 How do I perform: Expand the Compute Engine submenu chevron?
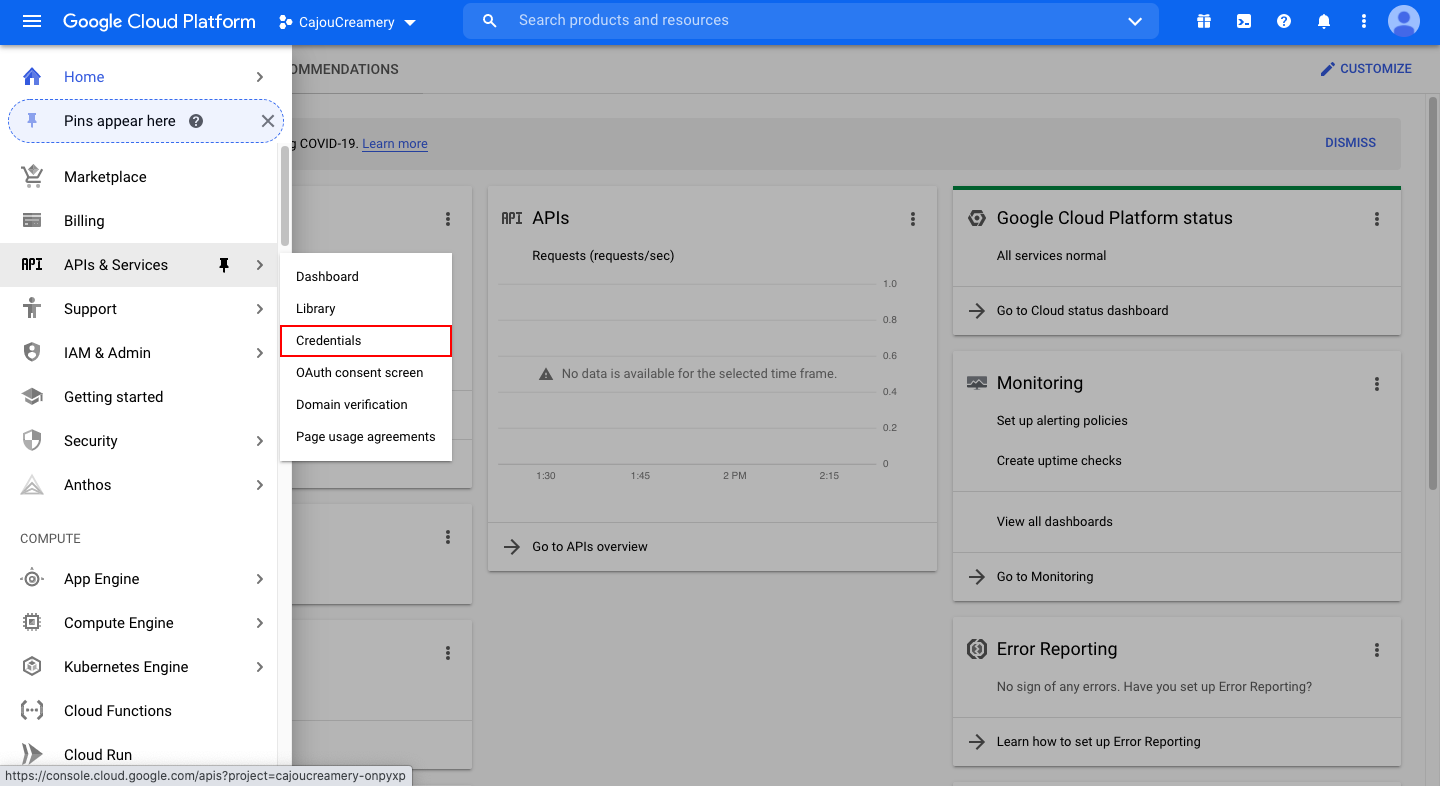click(x=259, y=623)
